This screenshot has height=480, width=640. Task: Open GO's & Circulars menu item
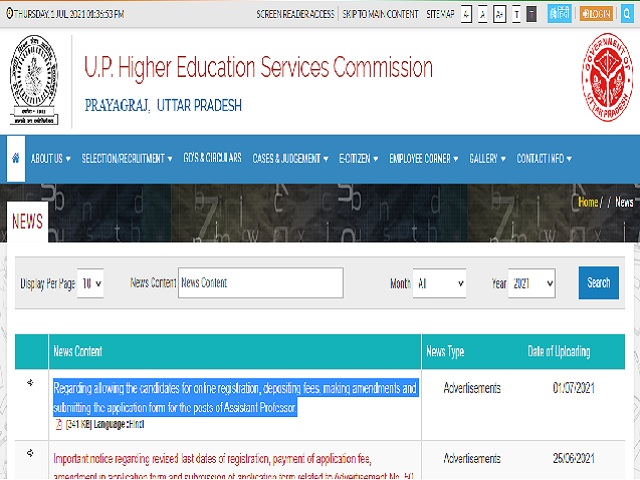point(212,158)
